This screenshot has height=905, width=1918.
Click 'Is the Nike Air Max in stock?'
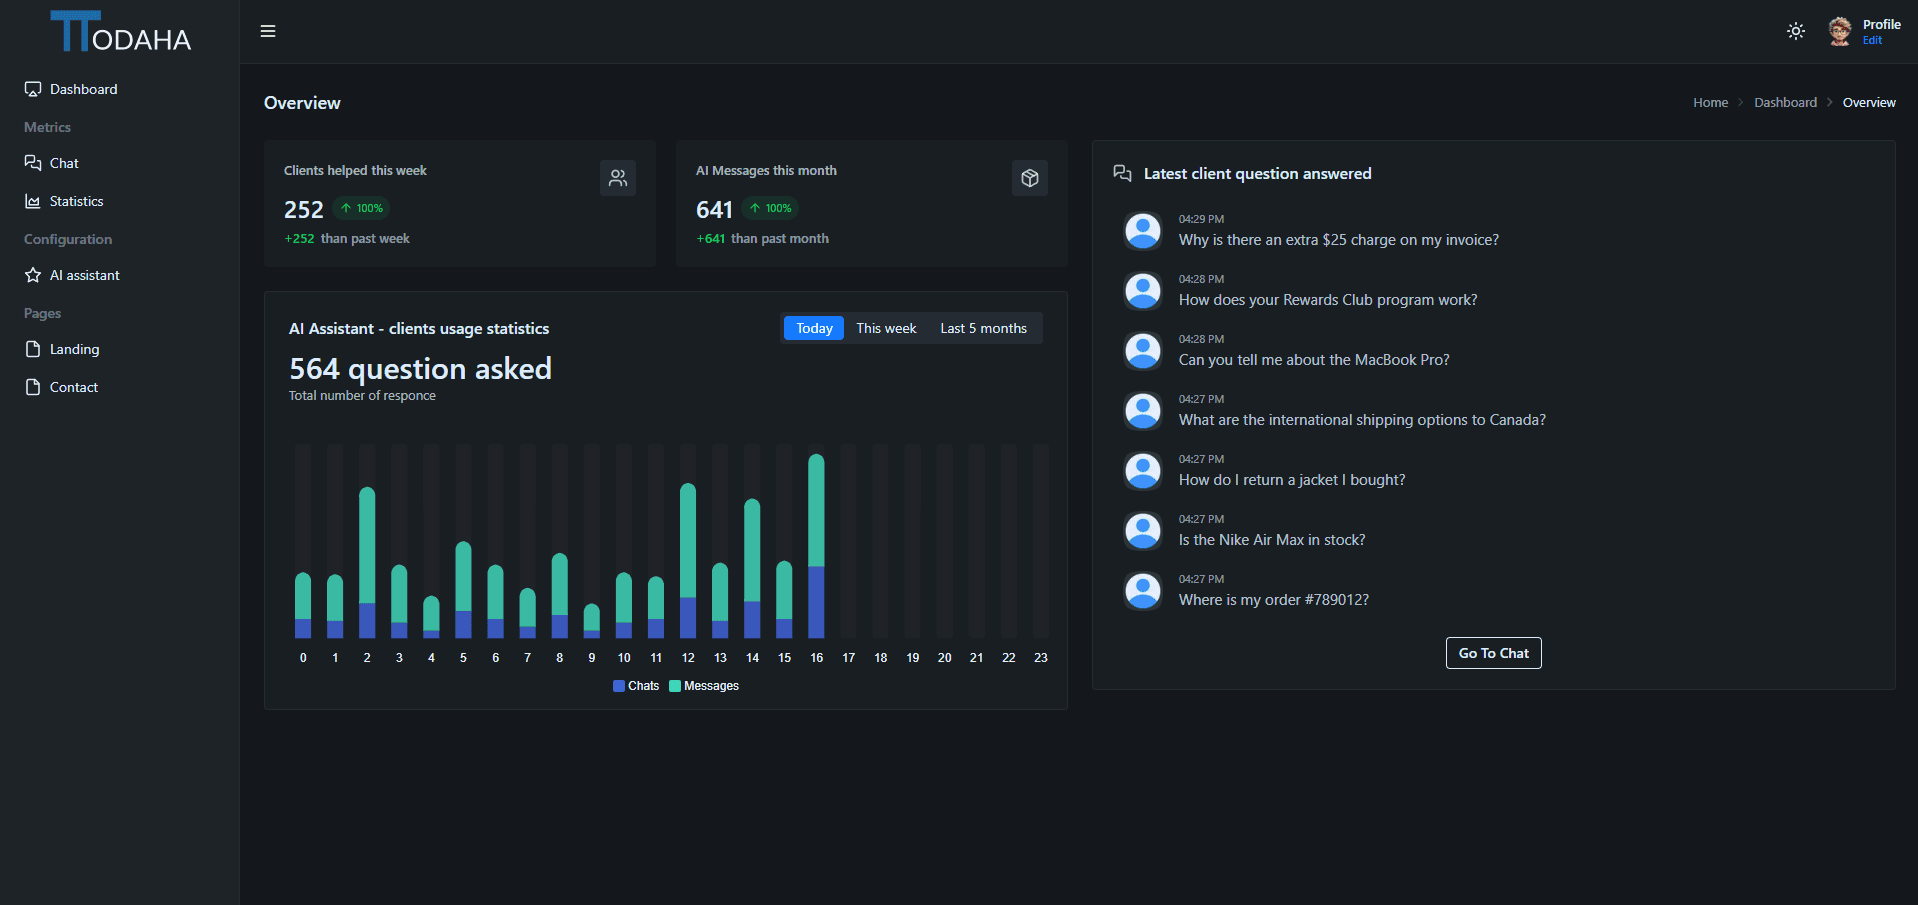(1272, 540)
